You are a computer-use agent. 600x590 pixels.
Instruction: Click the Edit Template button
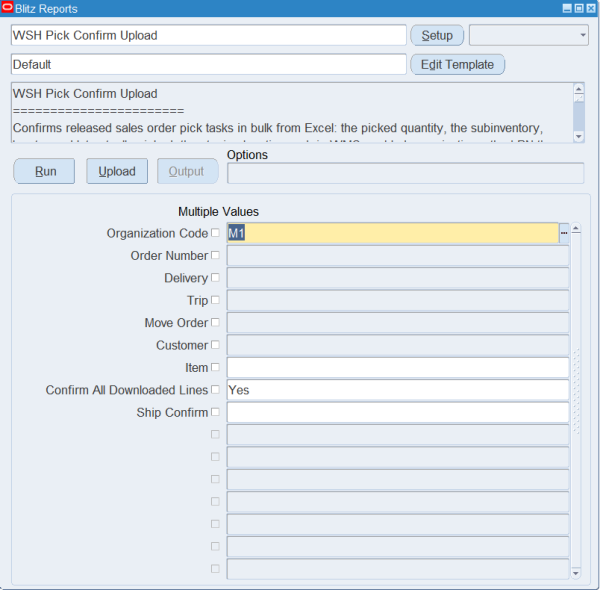pos(458,64)
